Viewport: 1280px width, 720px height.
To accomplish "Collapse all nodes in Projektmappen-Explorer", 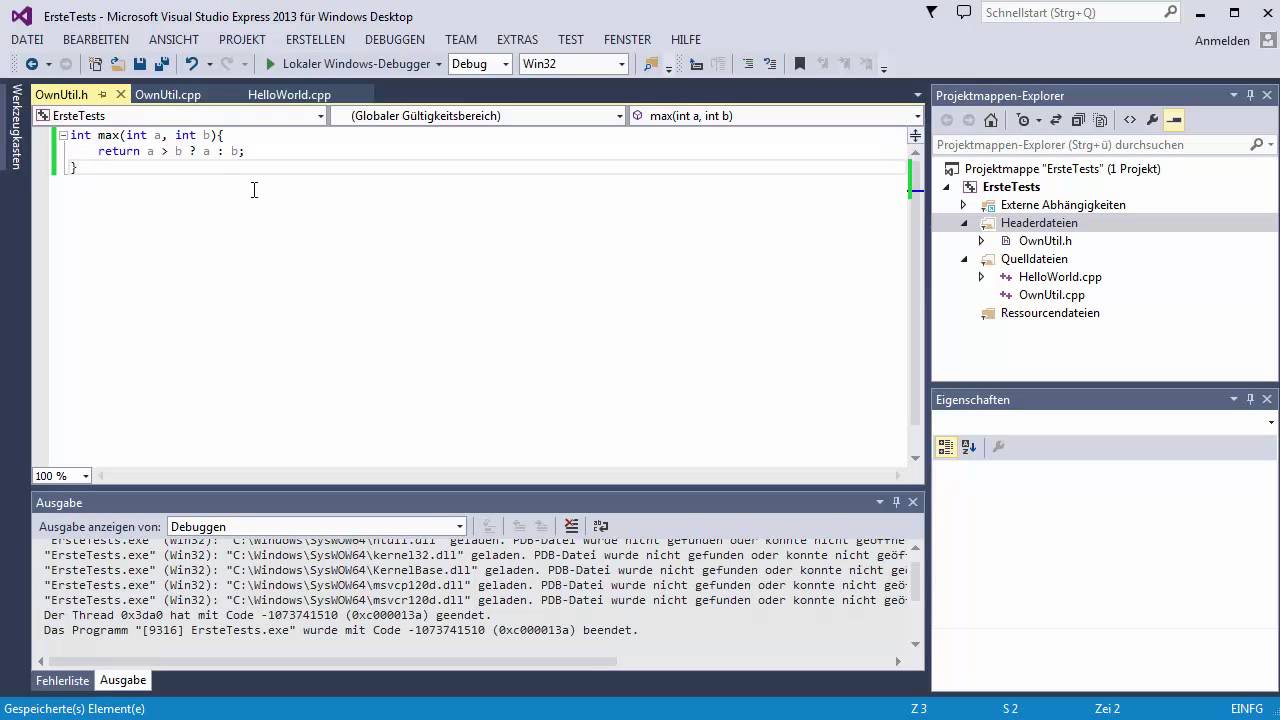I will click(1078, 120).
